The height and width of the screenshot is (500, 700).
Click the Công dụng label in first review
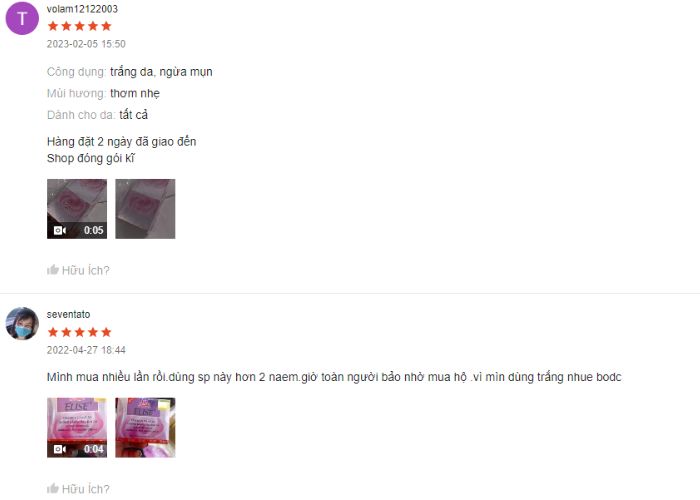(x=76, y=72)
